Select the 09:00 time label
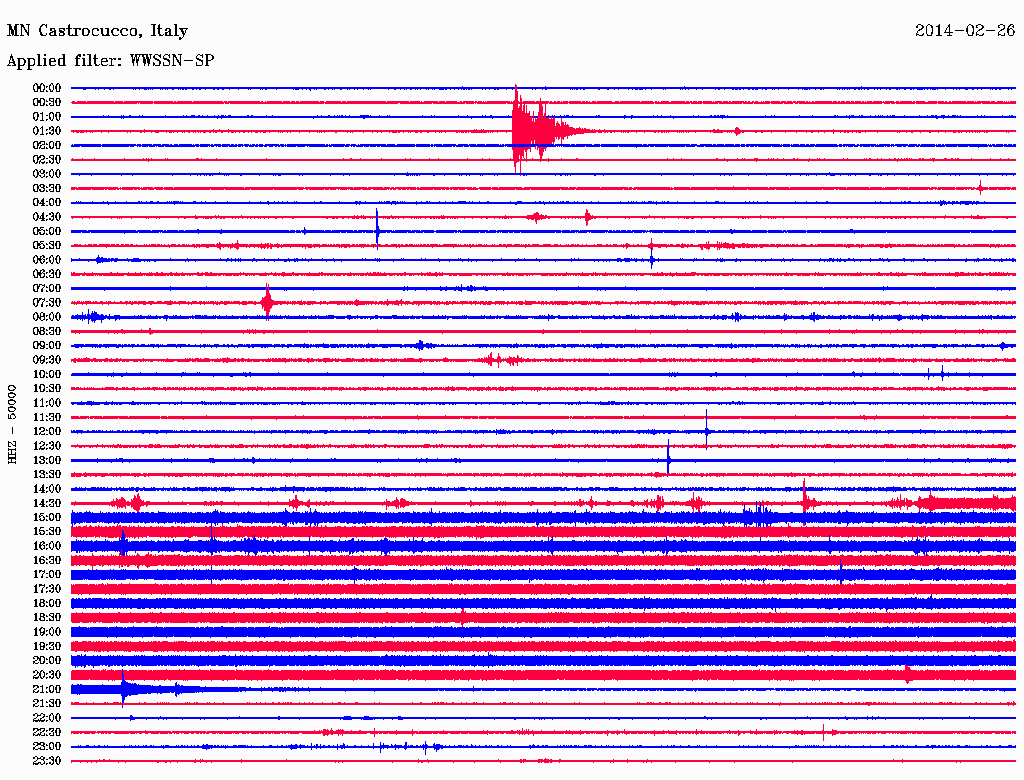1024x780 pixels. (46, 346)
